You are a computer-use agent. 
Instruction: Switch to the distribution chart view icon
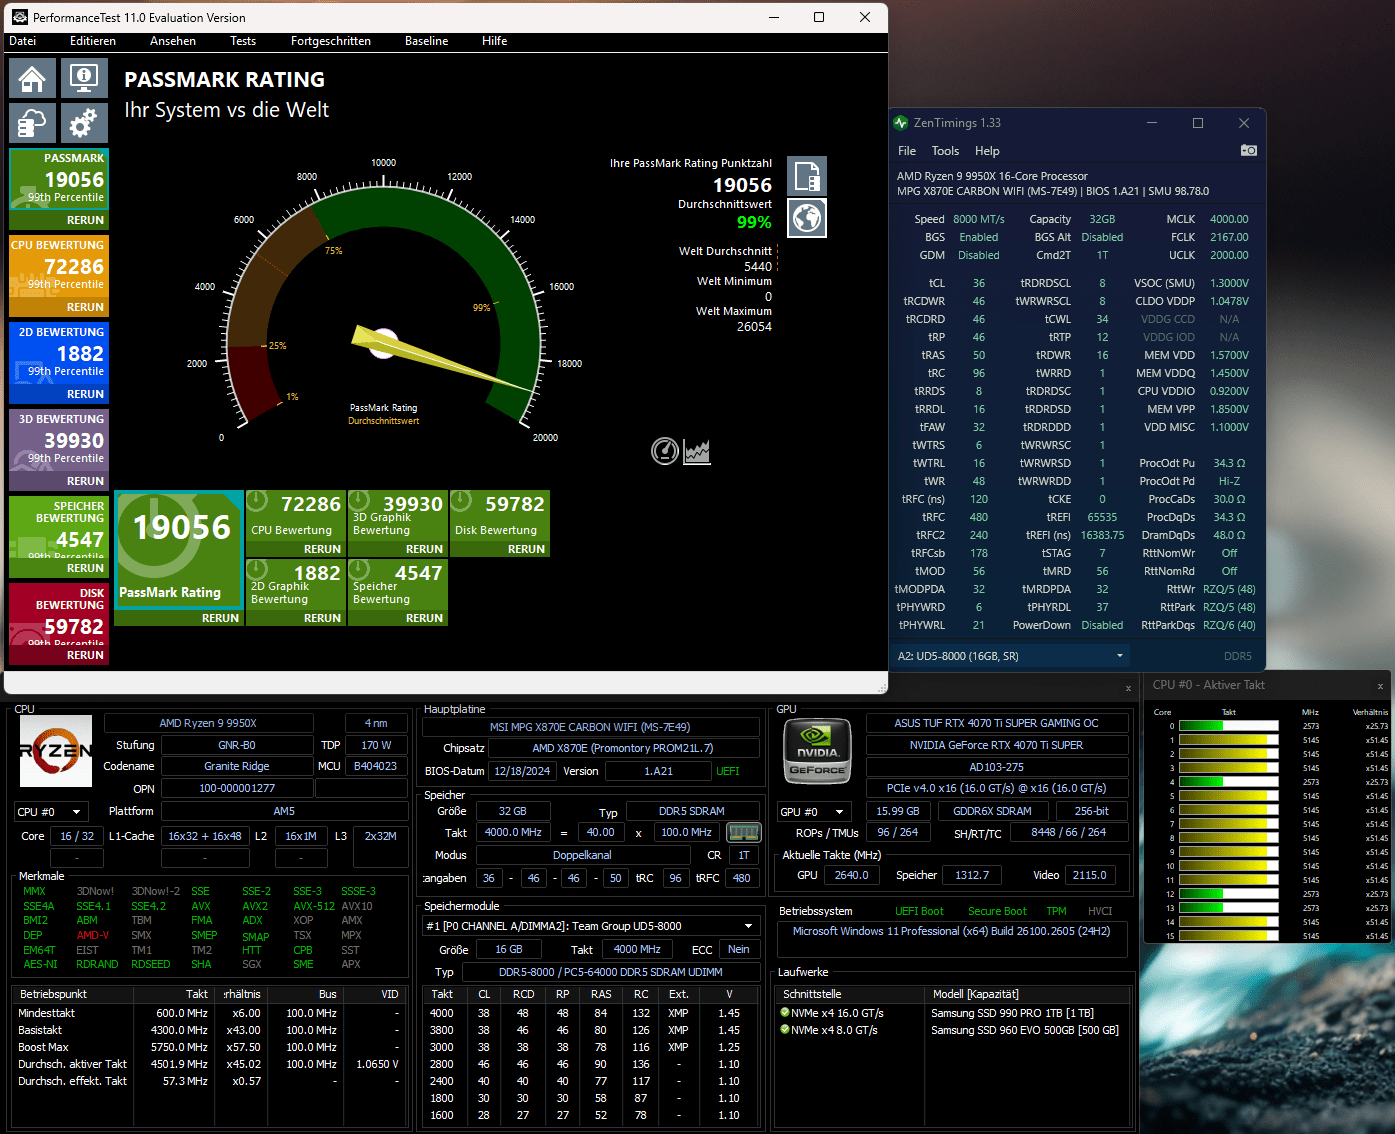pyautogui.click(x=697, y=452)
